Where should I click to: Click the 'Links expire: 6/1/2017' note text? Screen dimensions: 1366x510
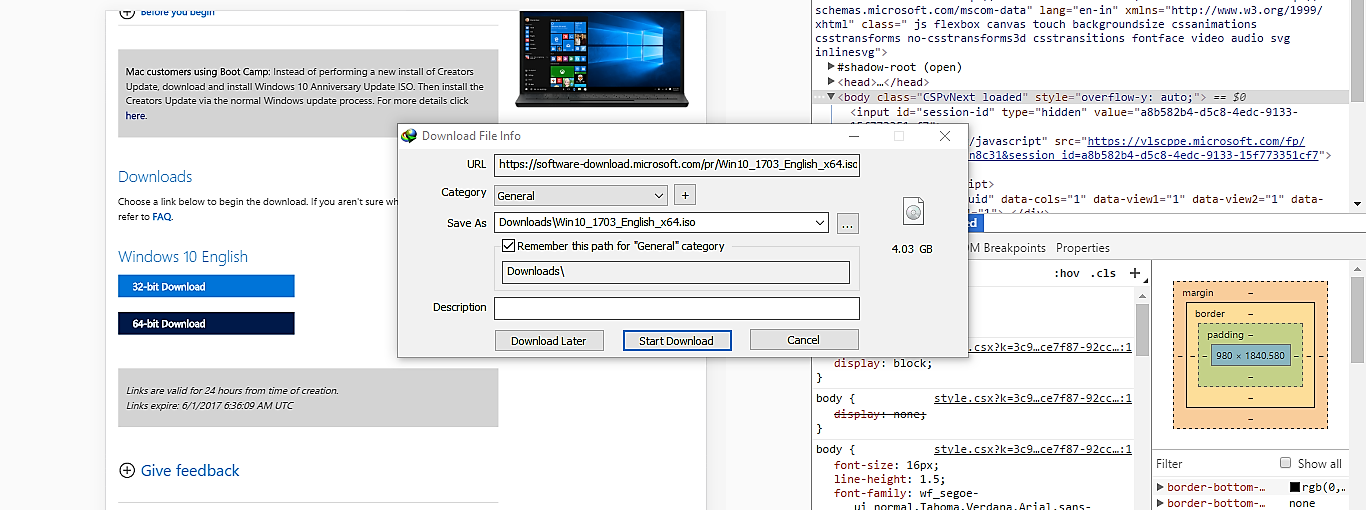coord(210,406)
